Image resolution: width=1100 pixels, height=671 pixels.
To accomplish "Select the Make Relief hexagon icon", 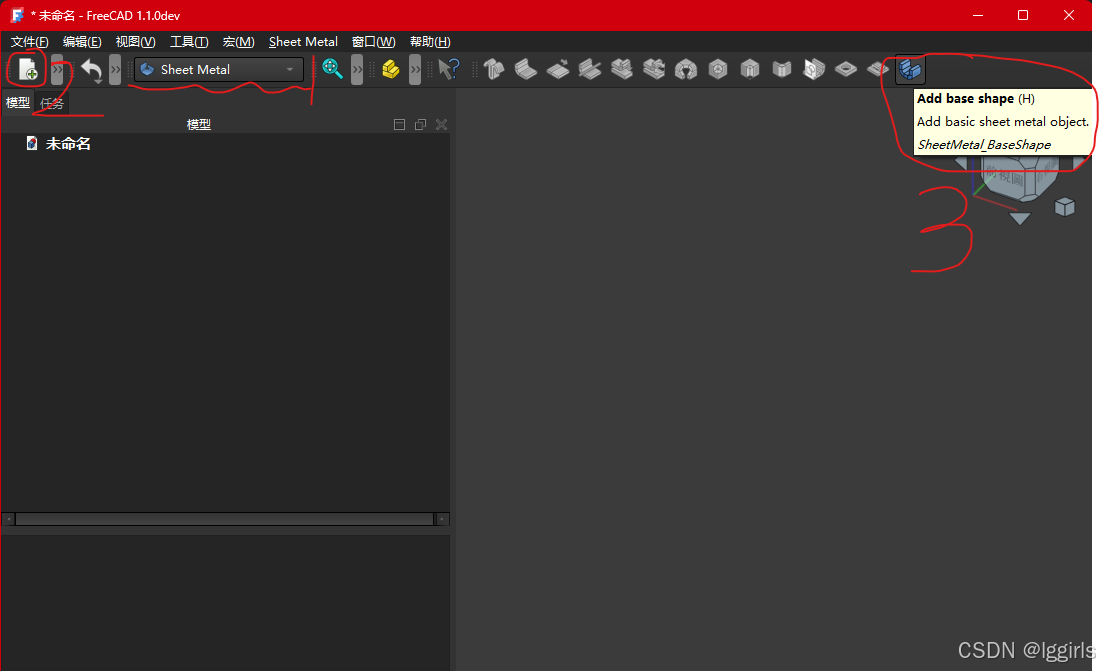I will tap(718, 69).
